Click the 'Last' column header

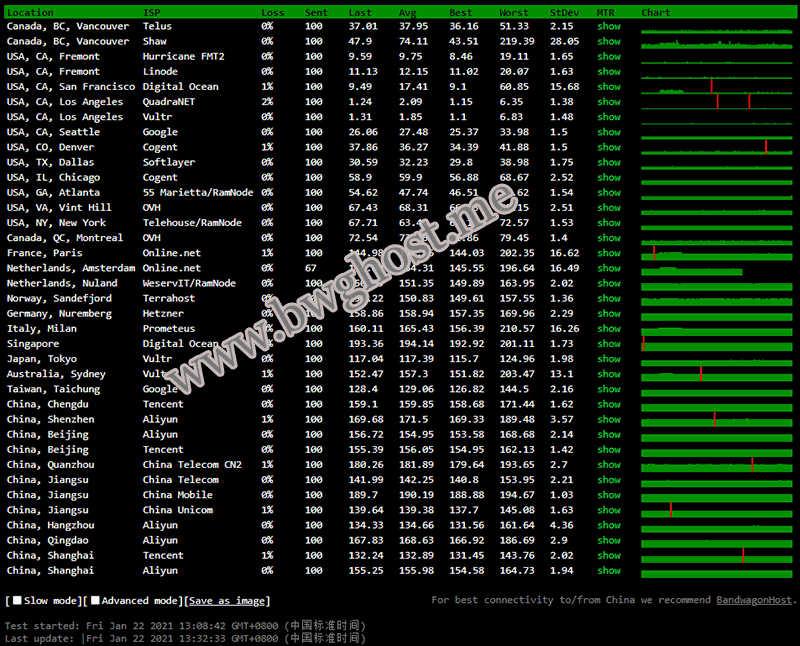360,12
